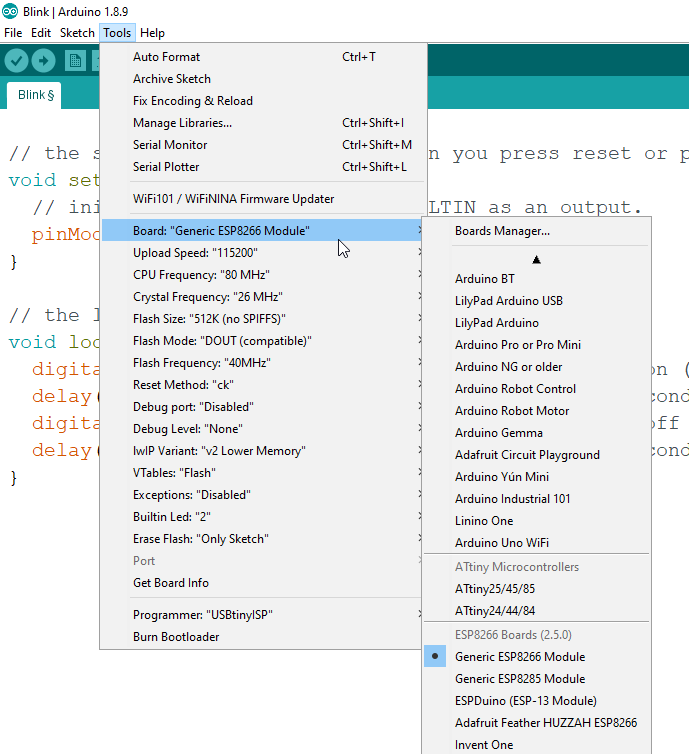Choose Archive Sketch
Image resolution: width=689 pixels, height=754 pixels.
(263, 79)
